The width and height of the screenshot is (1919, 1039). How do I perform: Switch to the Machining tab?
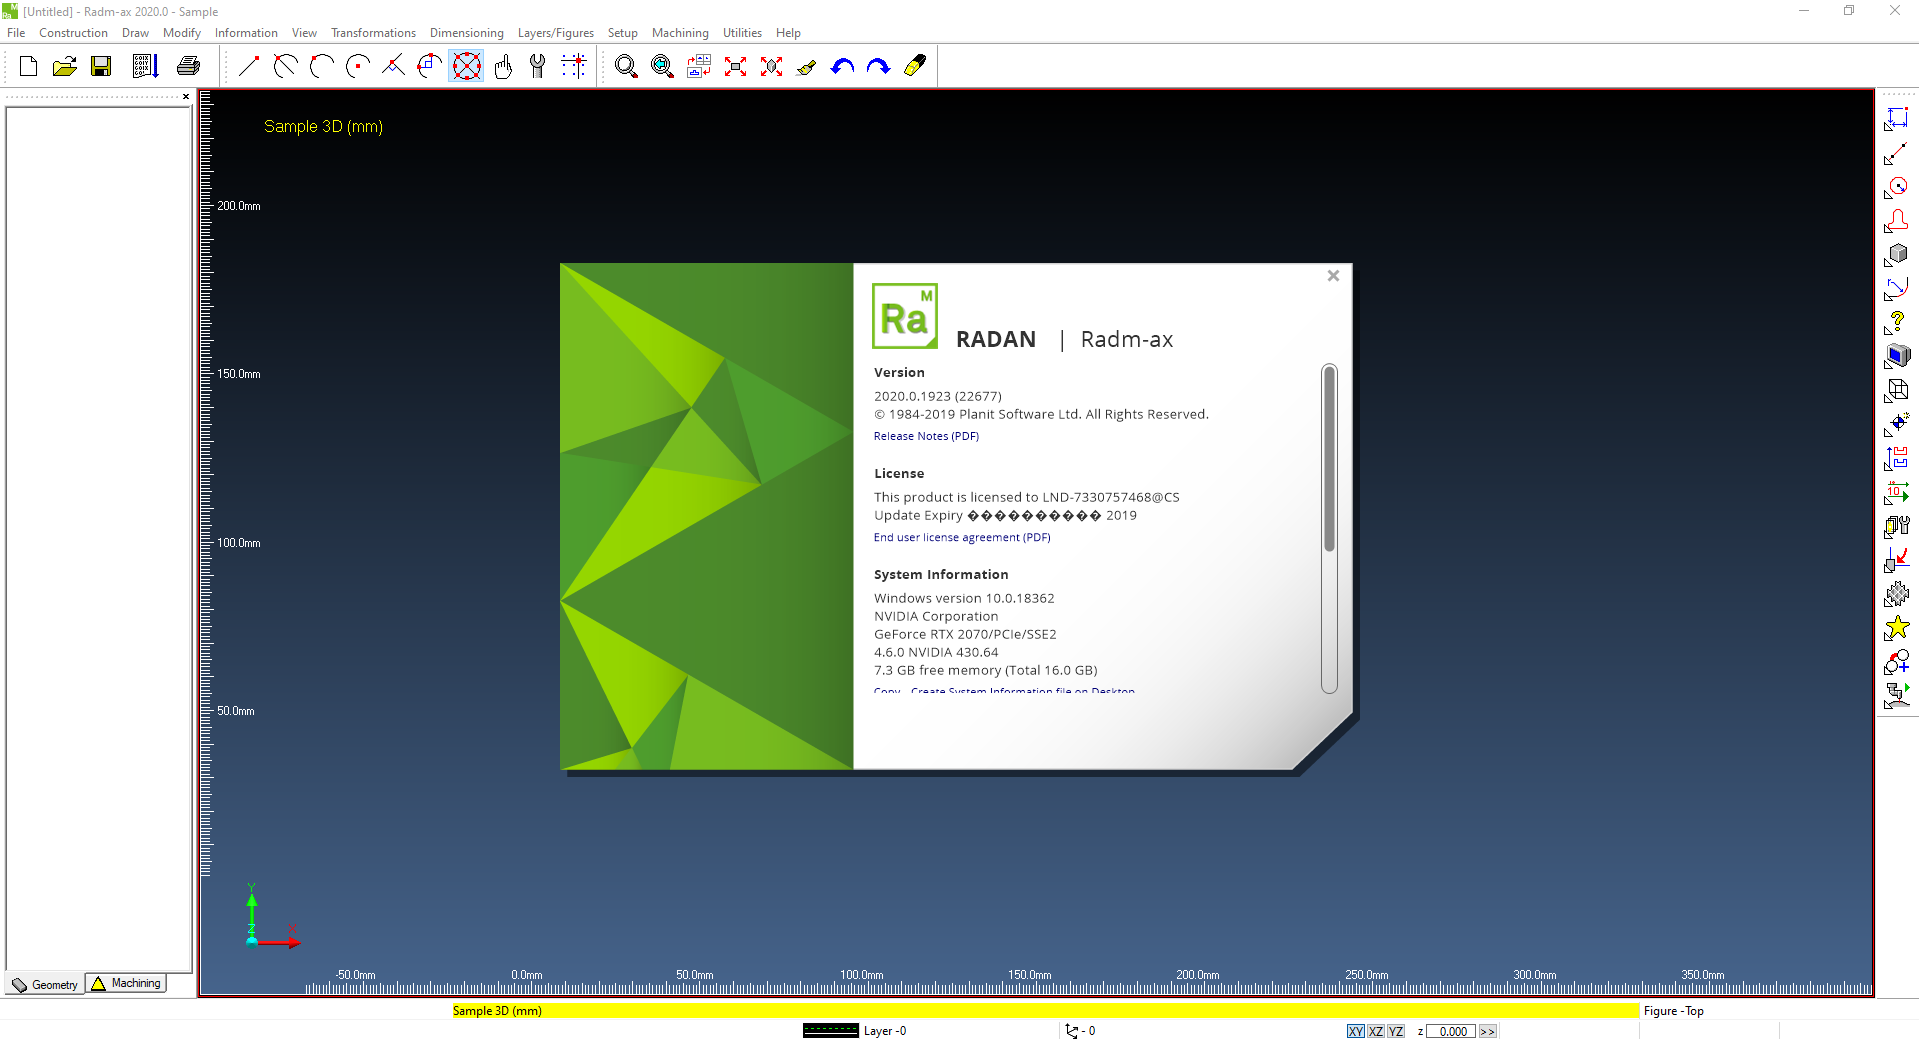(126, 984)
